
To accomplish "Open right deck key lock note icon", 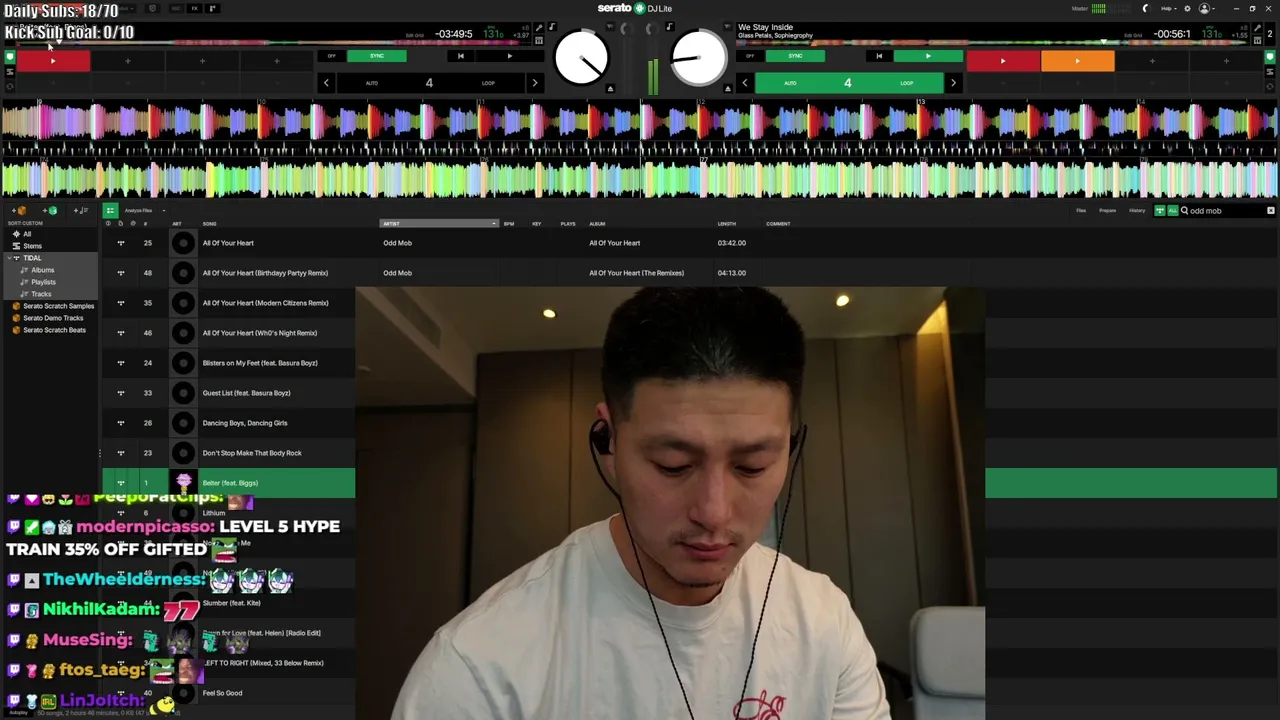I will pos(669,27).
